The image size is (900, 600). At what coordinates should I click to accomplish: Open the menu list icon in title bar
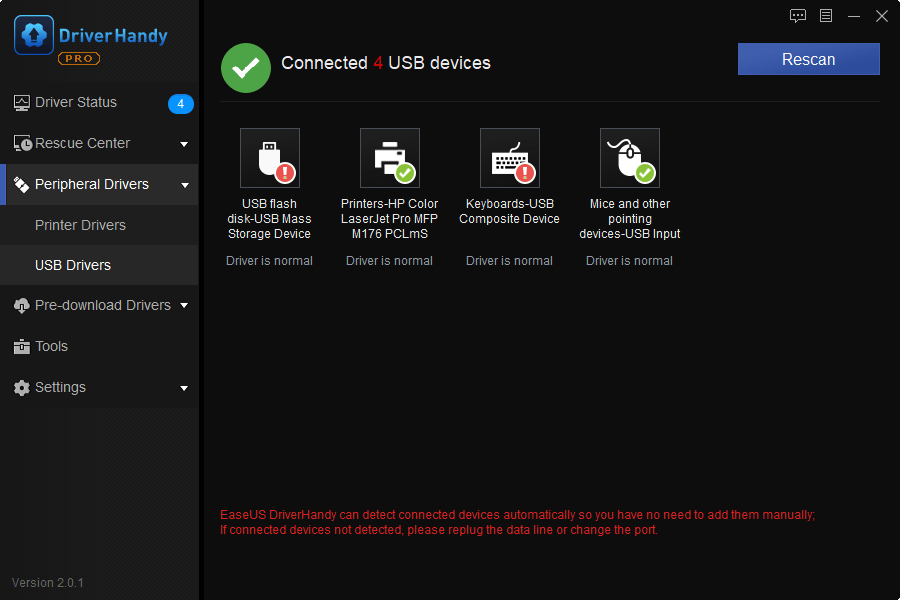[826, 16]
